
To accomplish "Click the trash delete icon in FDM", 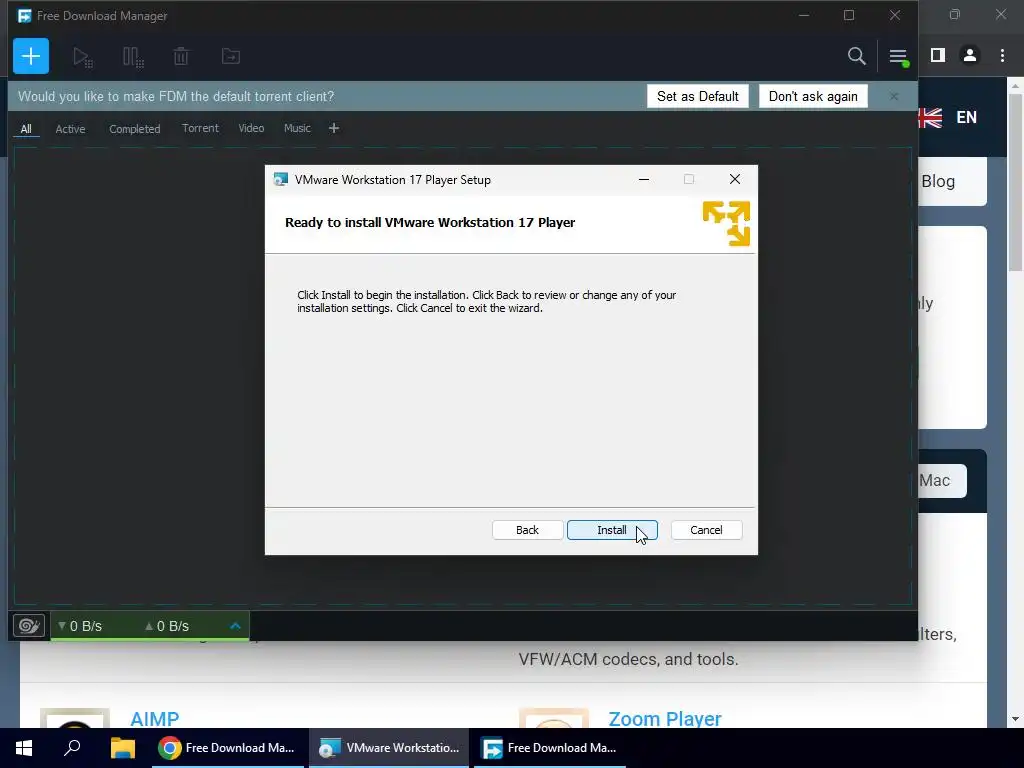I will tap(181, 57).
